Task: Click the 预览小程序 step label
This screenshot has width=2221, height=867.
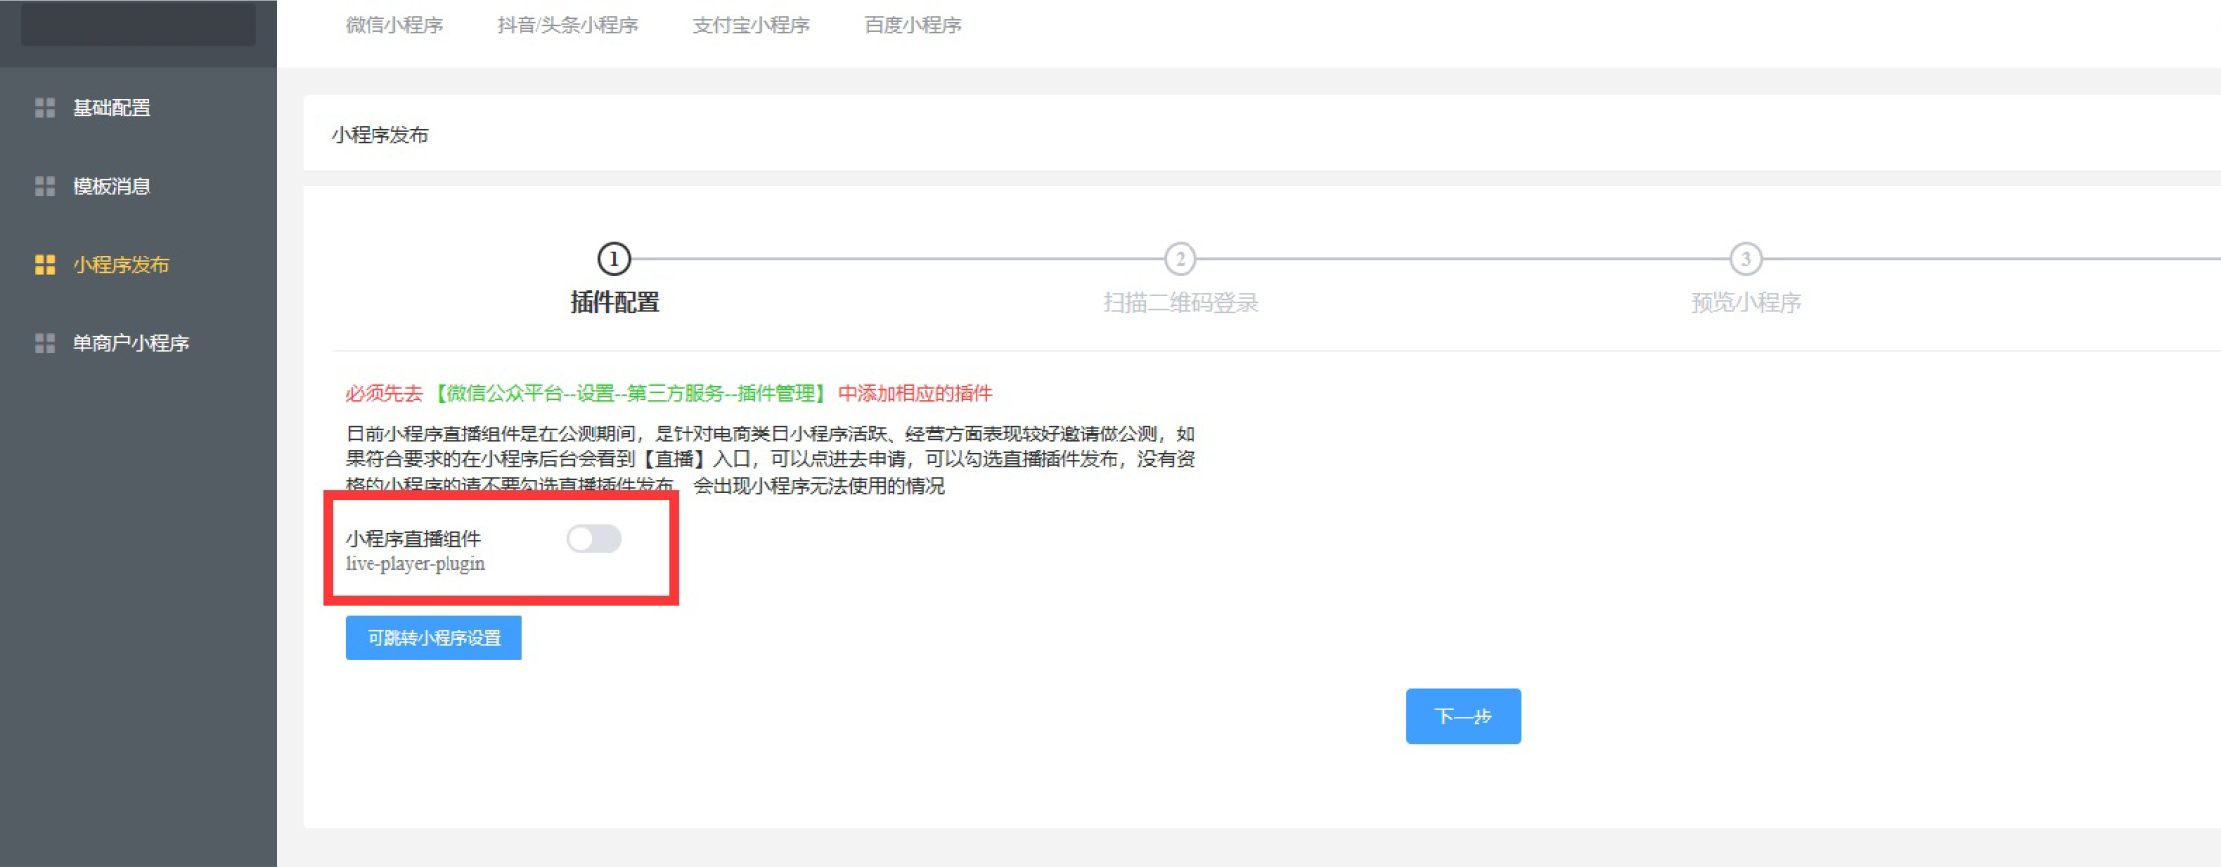Action: [1746, 303]
